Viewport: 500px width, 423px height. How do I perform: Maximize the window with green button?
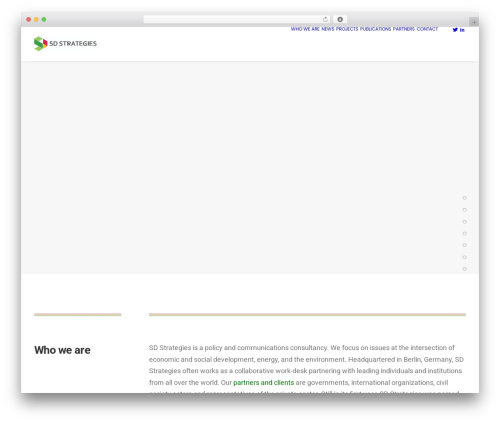point(44,19)
